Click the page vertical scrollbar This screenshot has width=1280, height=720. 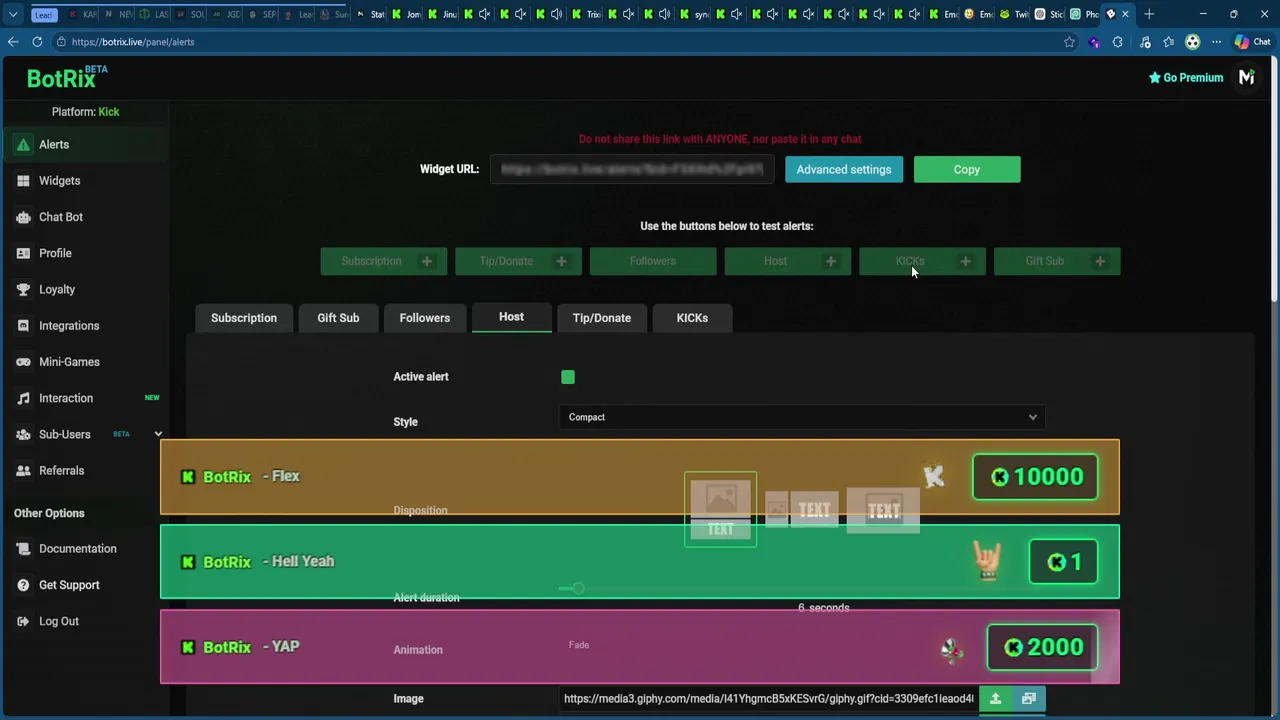(x=1275, y=180)
